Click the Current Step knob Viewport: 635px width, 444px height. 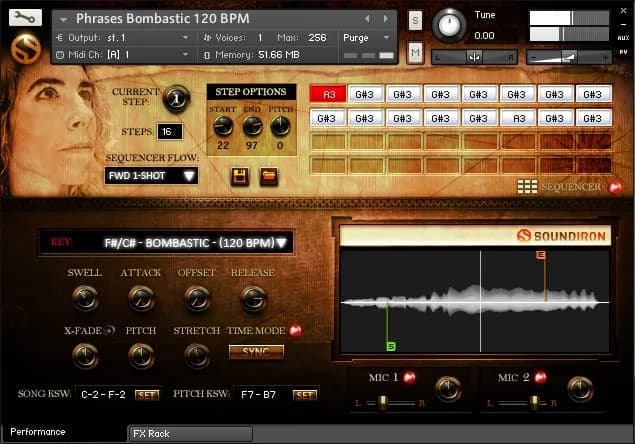[x=177, y=98]
